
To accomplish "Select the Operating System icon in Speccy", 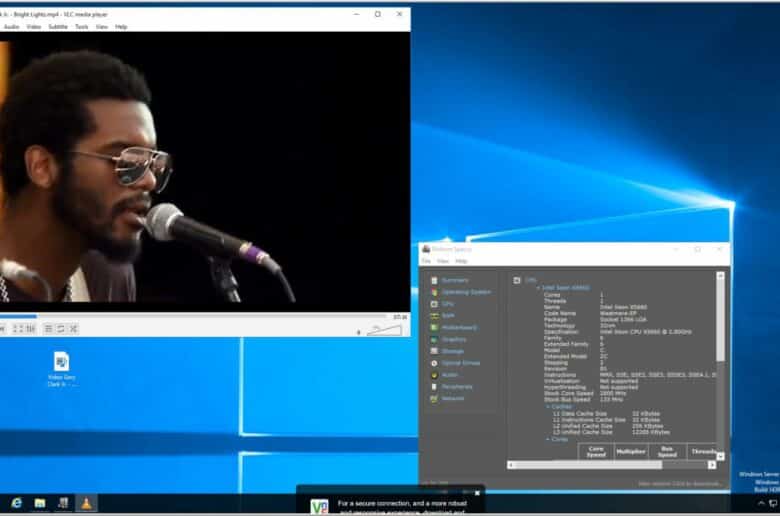I will pyautogui.click(x=434, y=292).
